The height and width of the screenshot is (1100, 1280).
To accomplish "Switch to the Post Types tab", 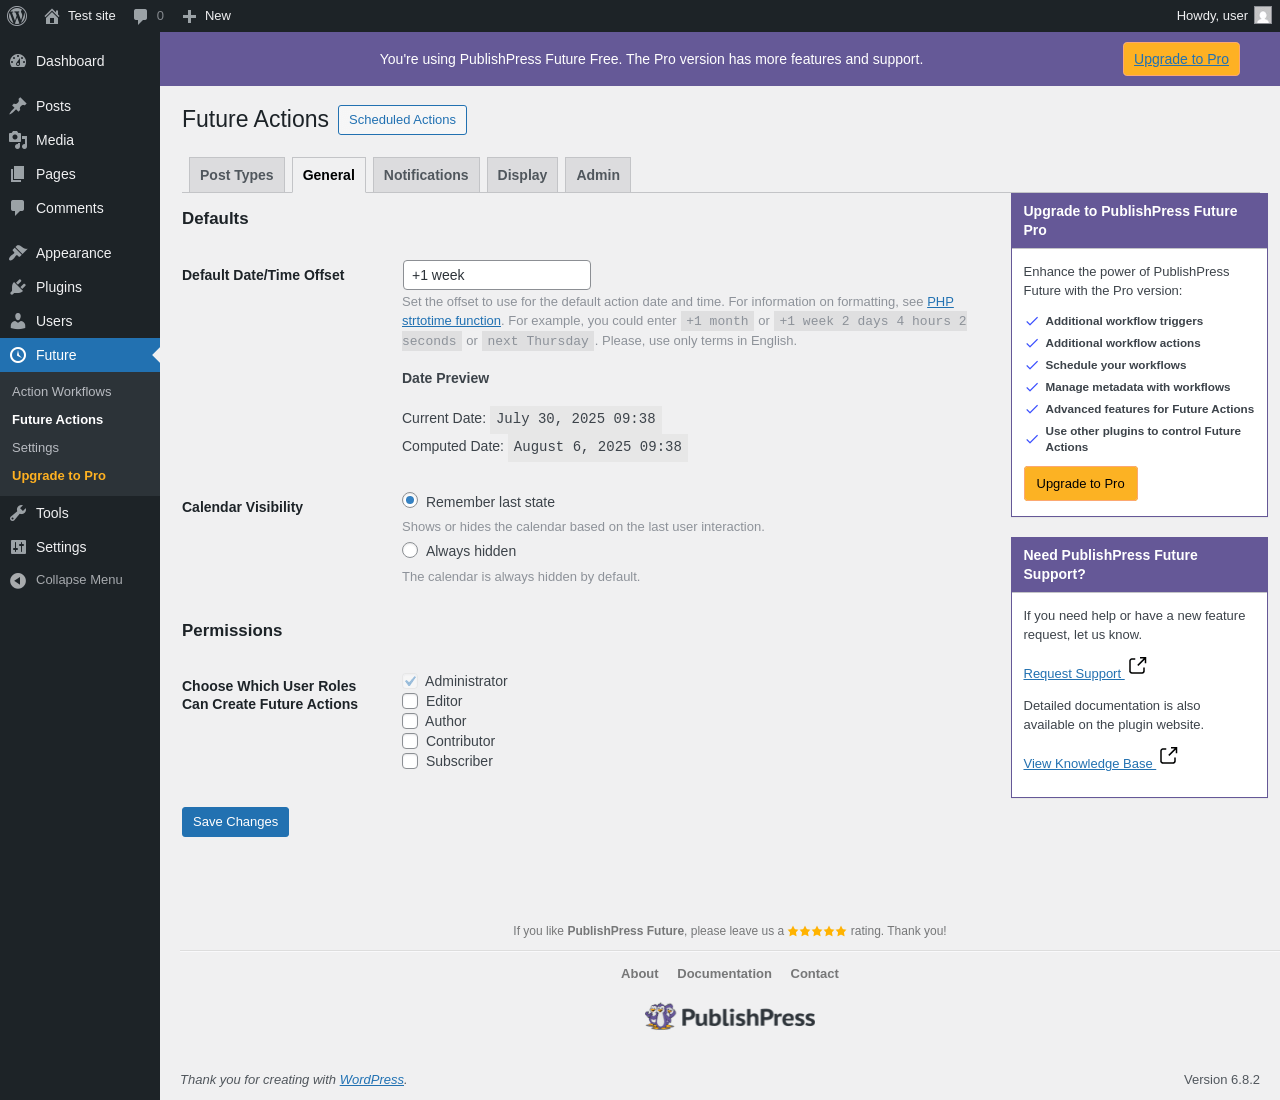I will [x=237, y=175].
